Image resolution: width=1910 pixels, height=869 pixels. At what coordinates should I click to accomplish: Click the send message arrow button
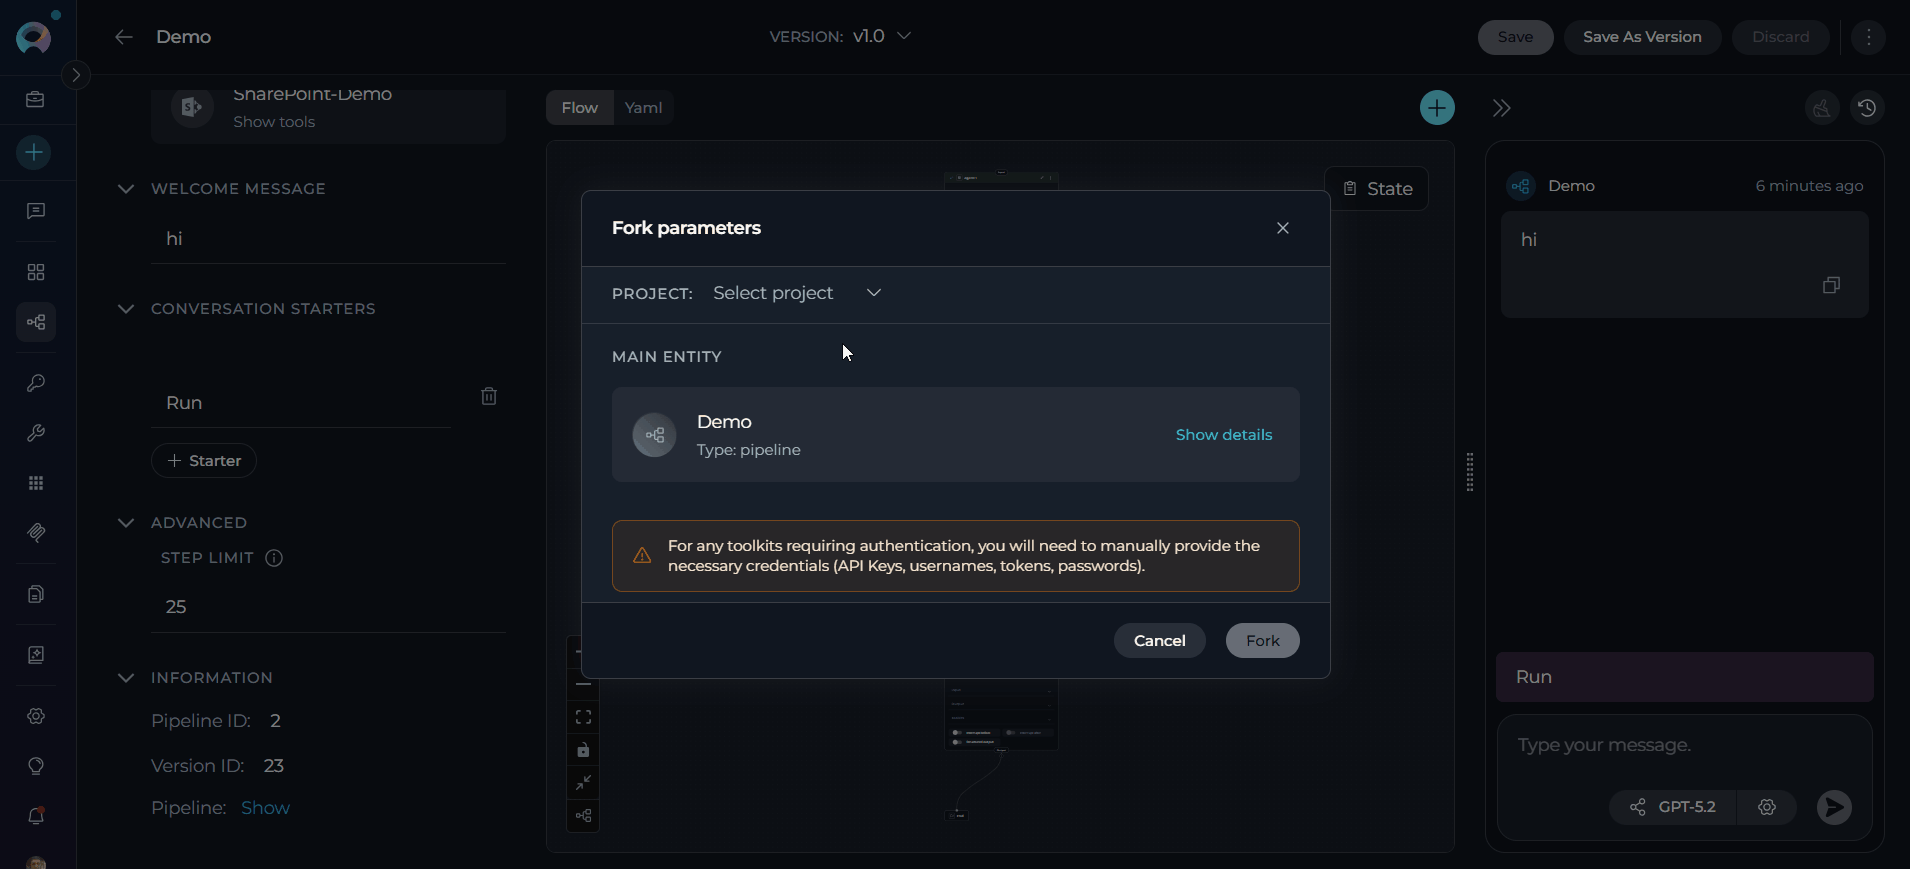tap(1833, 807)
